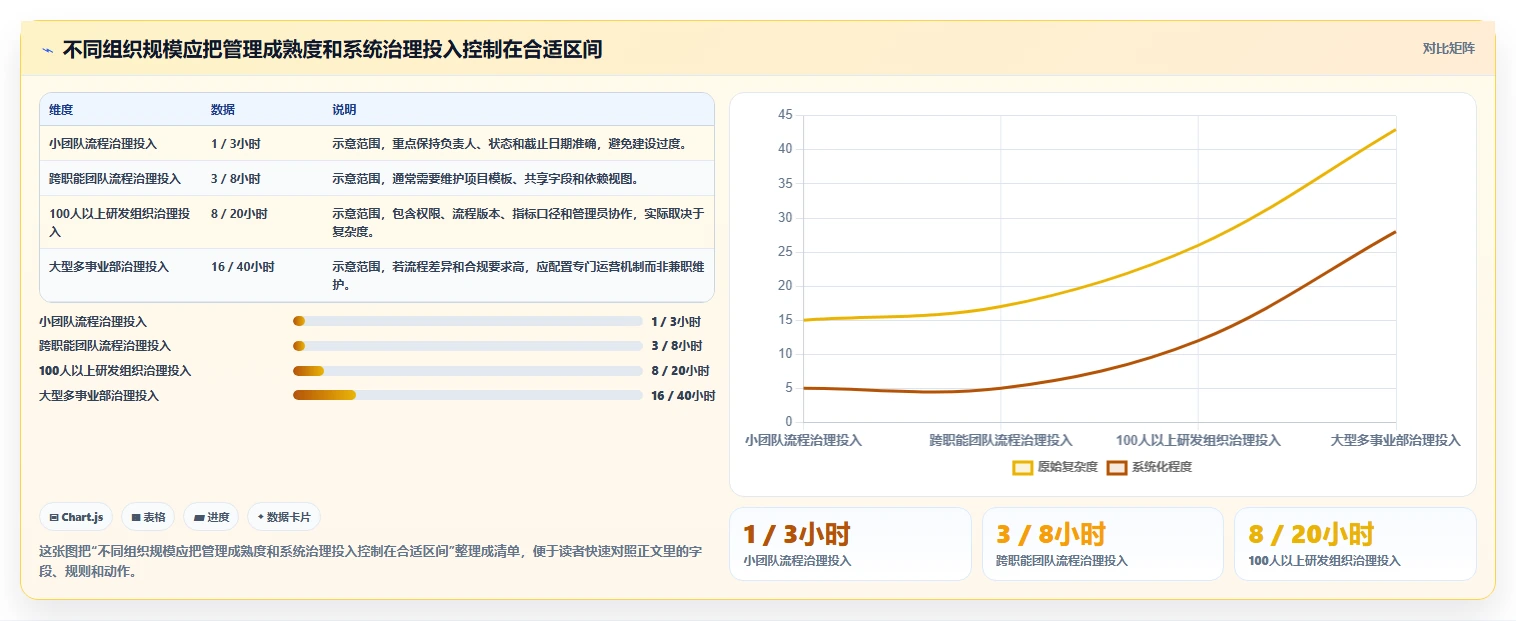Open the 3 / 8小时 data card
Image resolution: width=1516 pixels, height=621 pixels.
click(1102, 544)
